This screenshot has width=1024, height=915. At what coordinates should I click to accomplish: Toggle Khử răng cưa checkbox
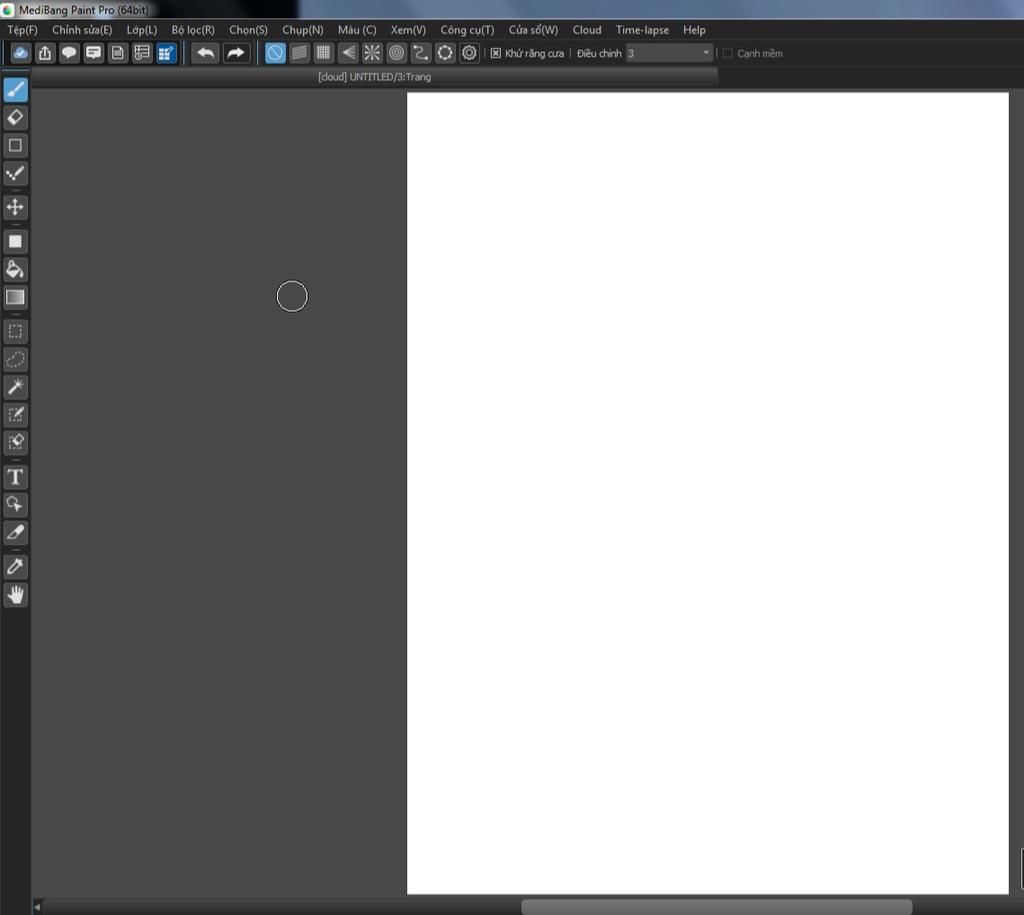496,54
